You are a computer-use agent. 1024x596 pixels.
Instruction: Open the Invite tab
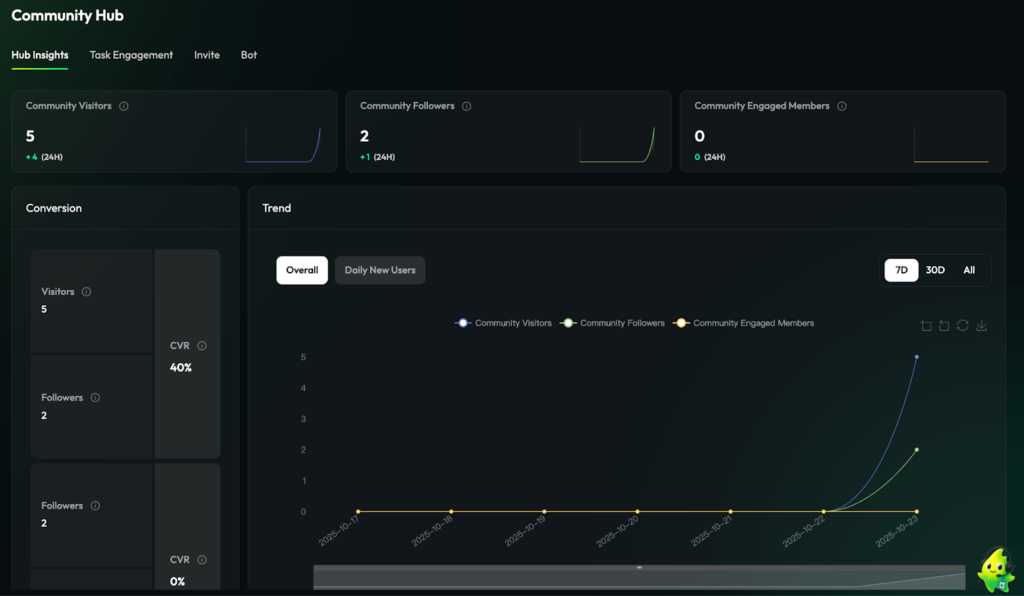click(x=207, y=55)
